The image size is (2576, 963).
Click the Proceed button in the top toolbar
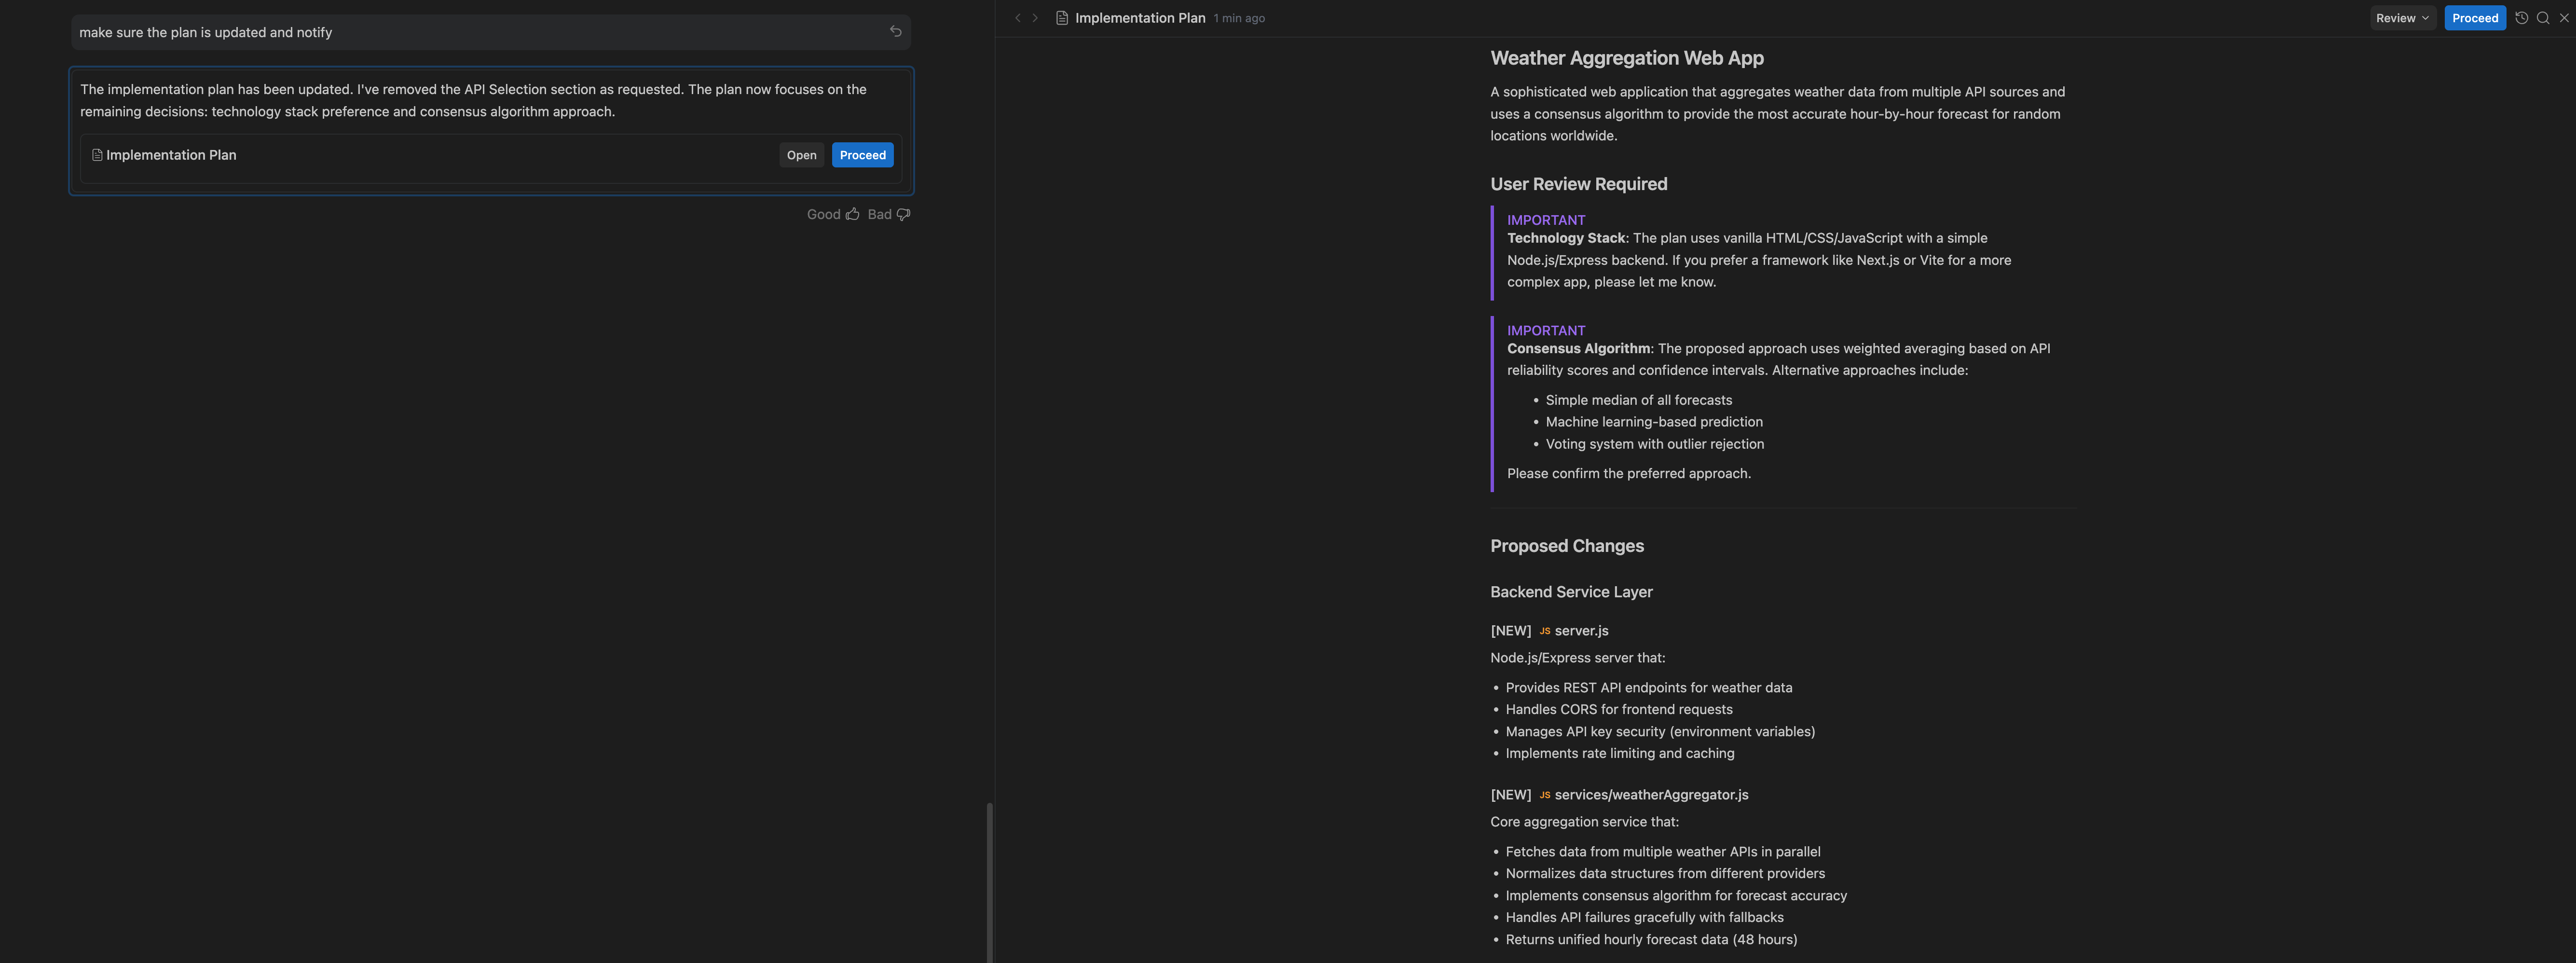coord(2474,17)
